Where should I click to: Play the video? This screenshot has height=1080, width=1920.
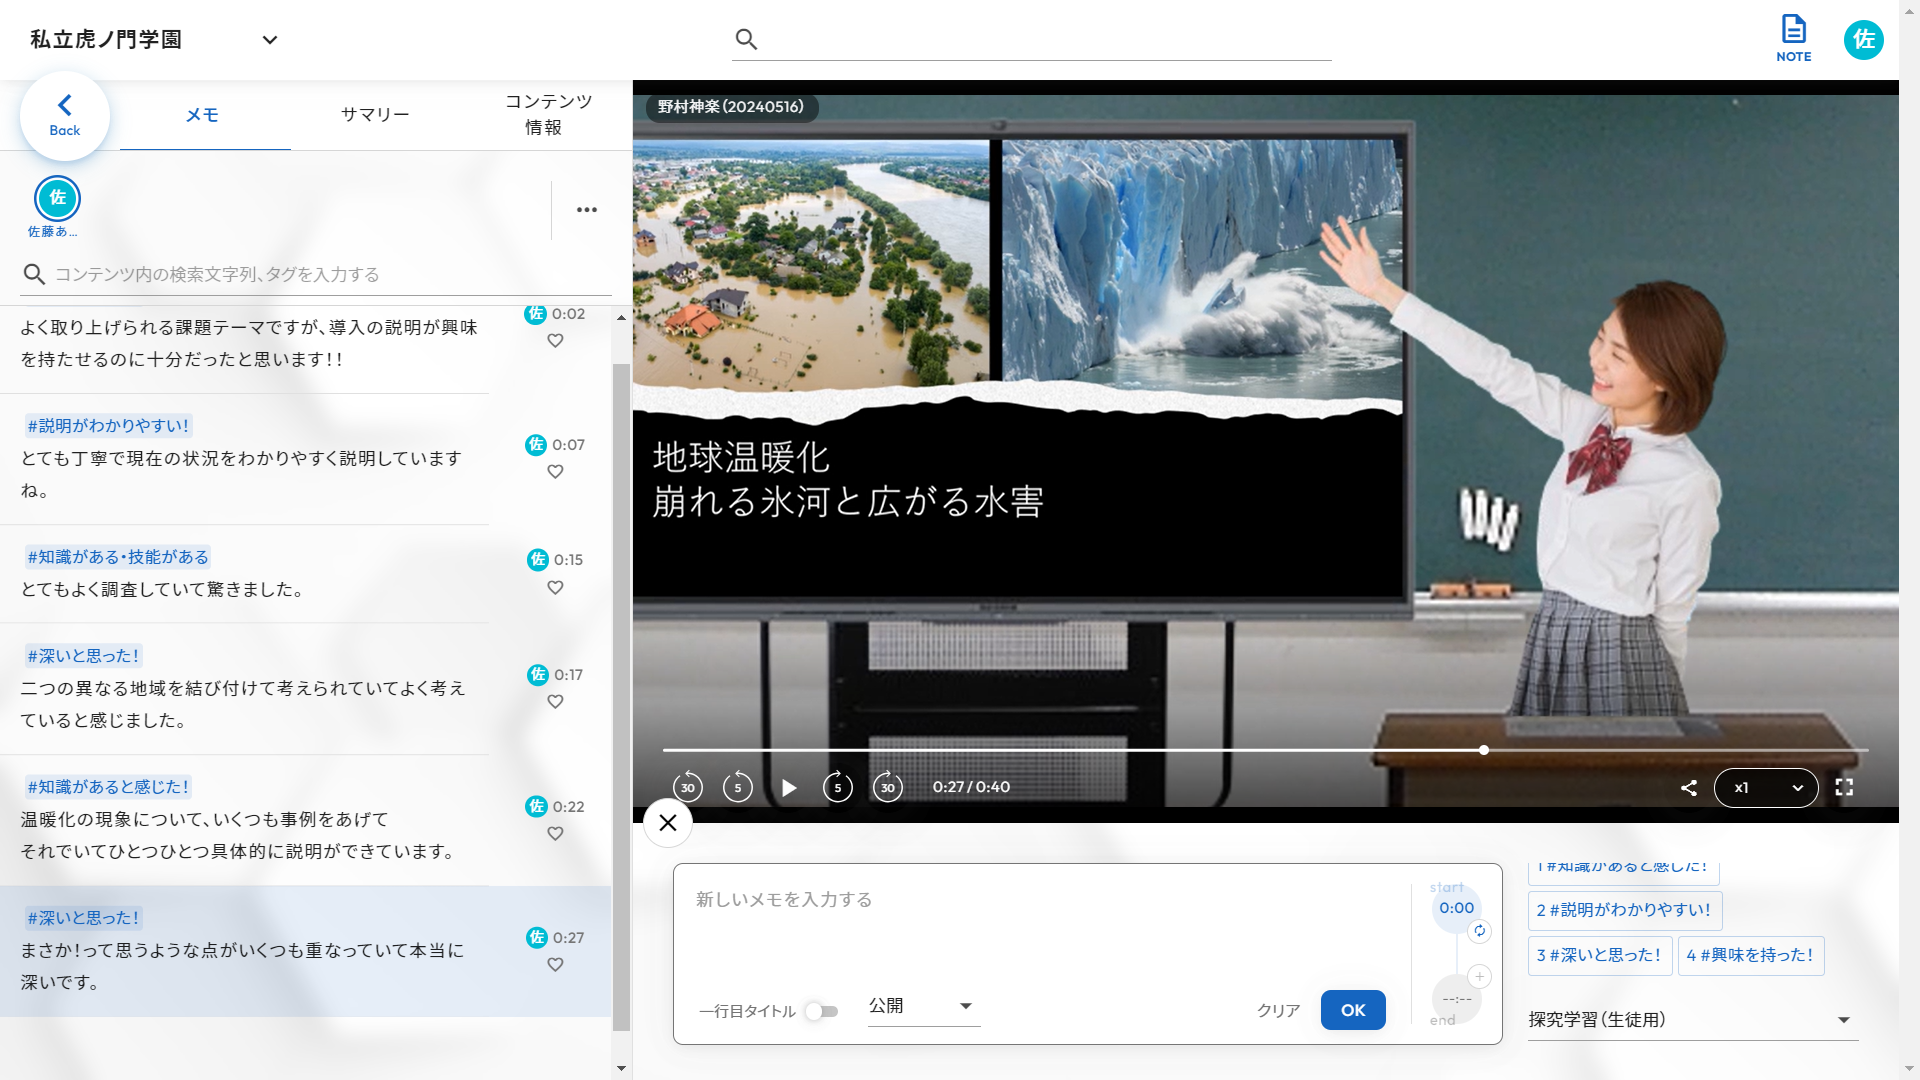click(789, 788)
